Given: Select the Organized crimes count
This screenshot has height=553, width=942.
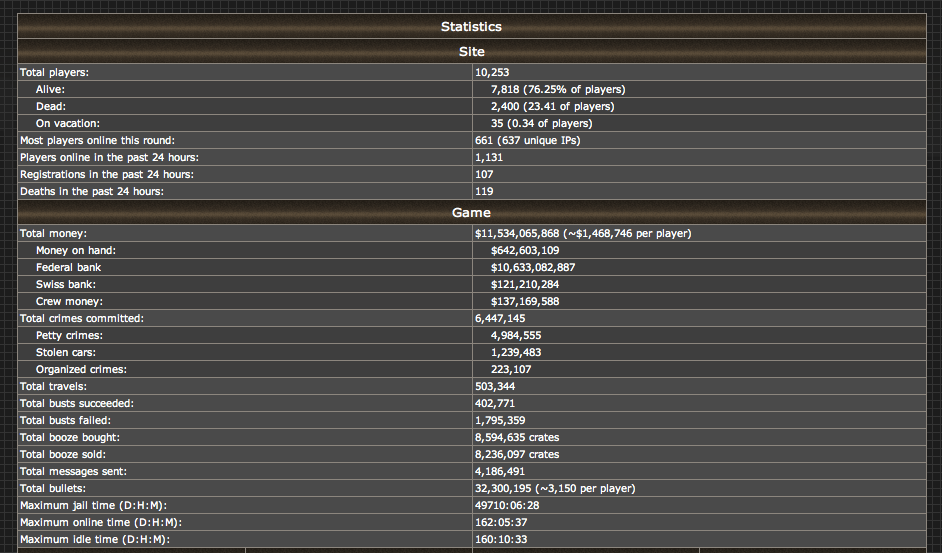Looking at the screenshot, I should (511, 369).
